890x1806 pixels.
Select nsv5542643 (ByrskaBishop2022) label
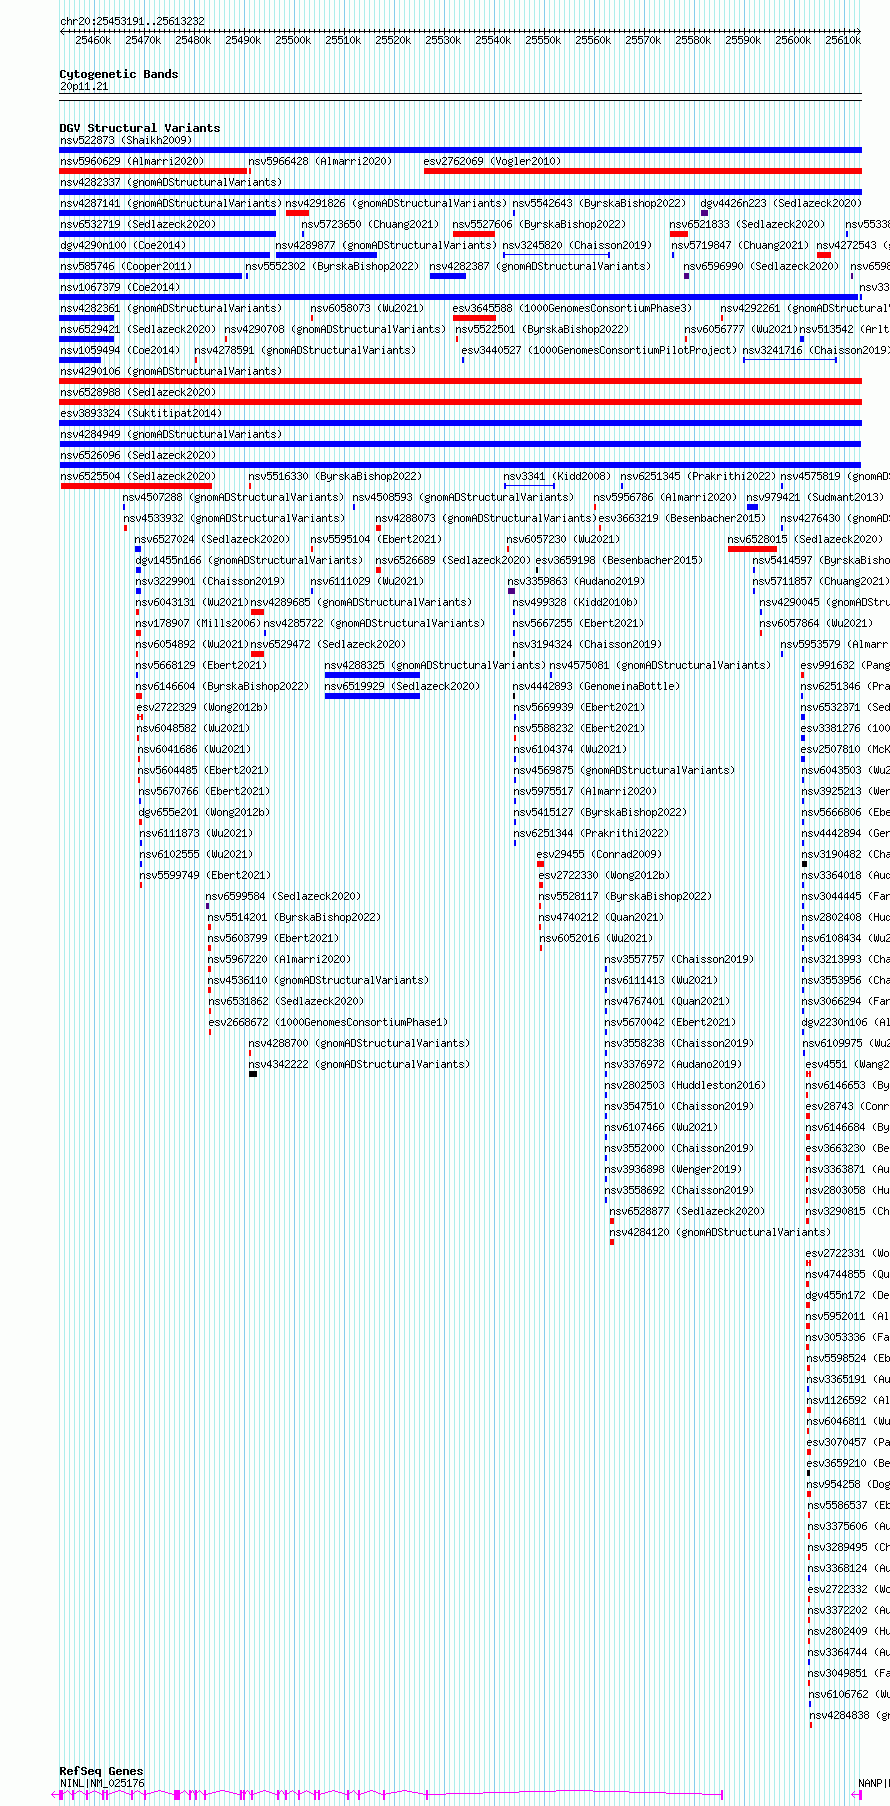(x=599, y=203)
